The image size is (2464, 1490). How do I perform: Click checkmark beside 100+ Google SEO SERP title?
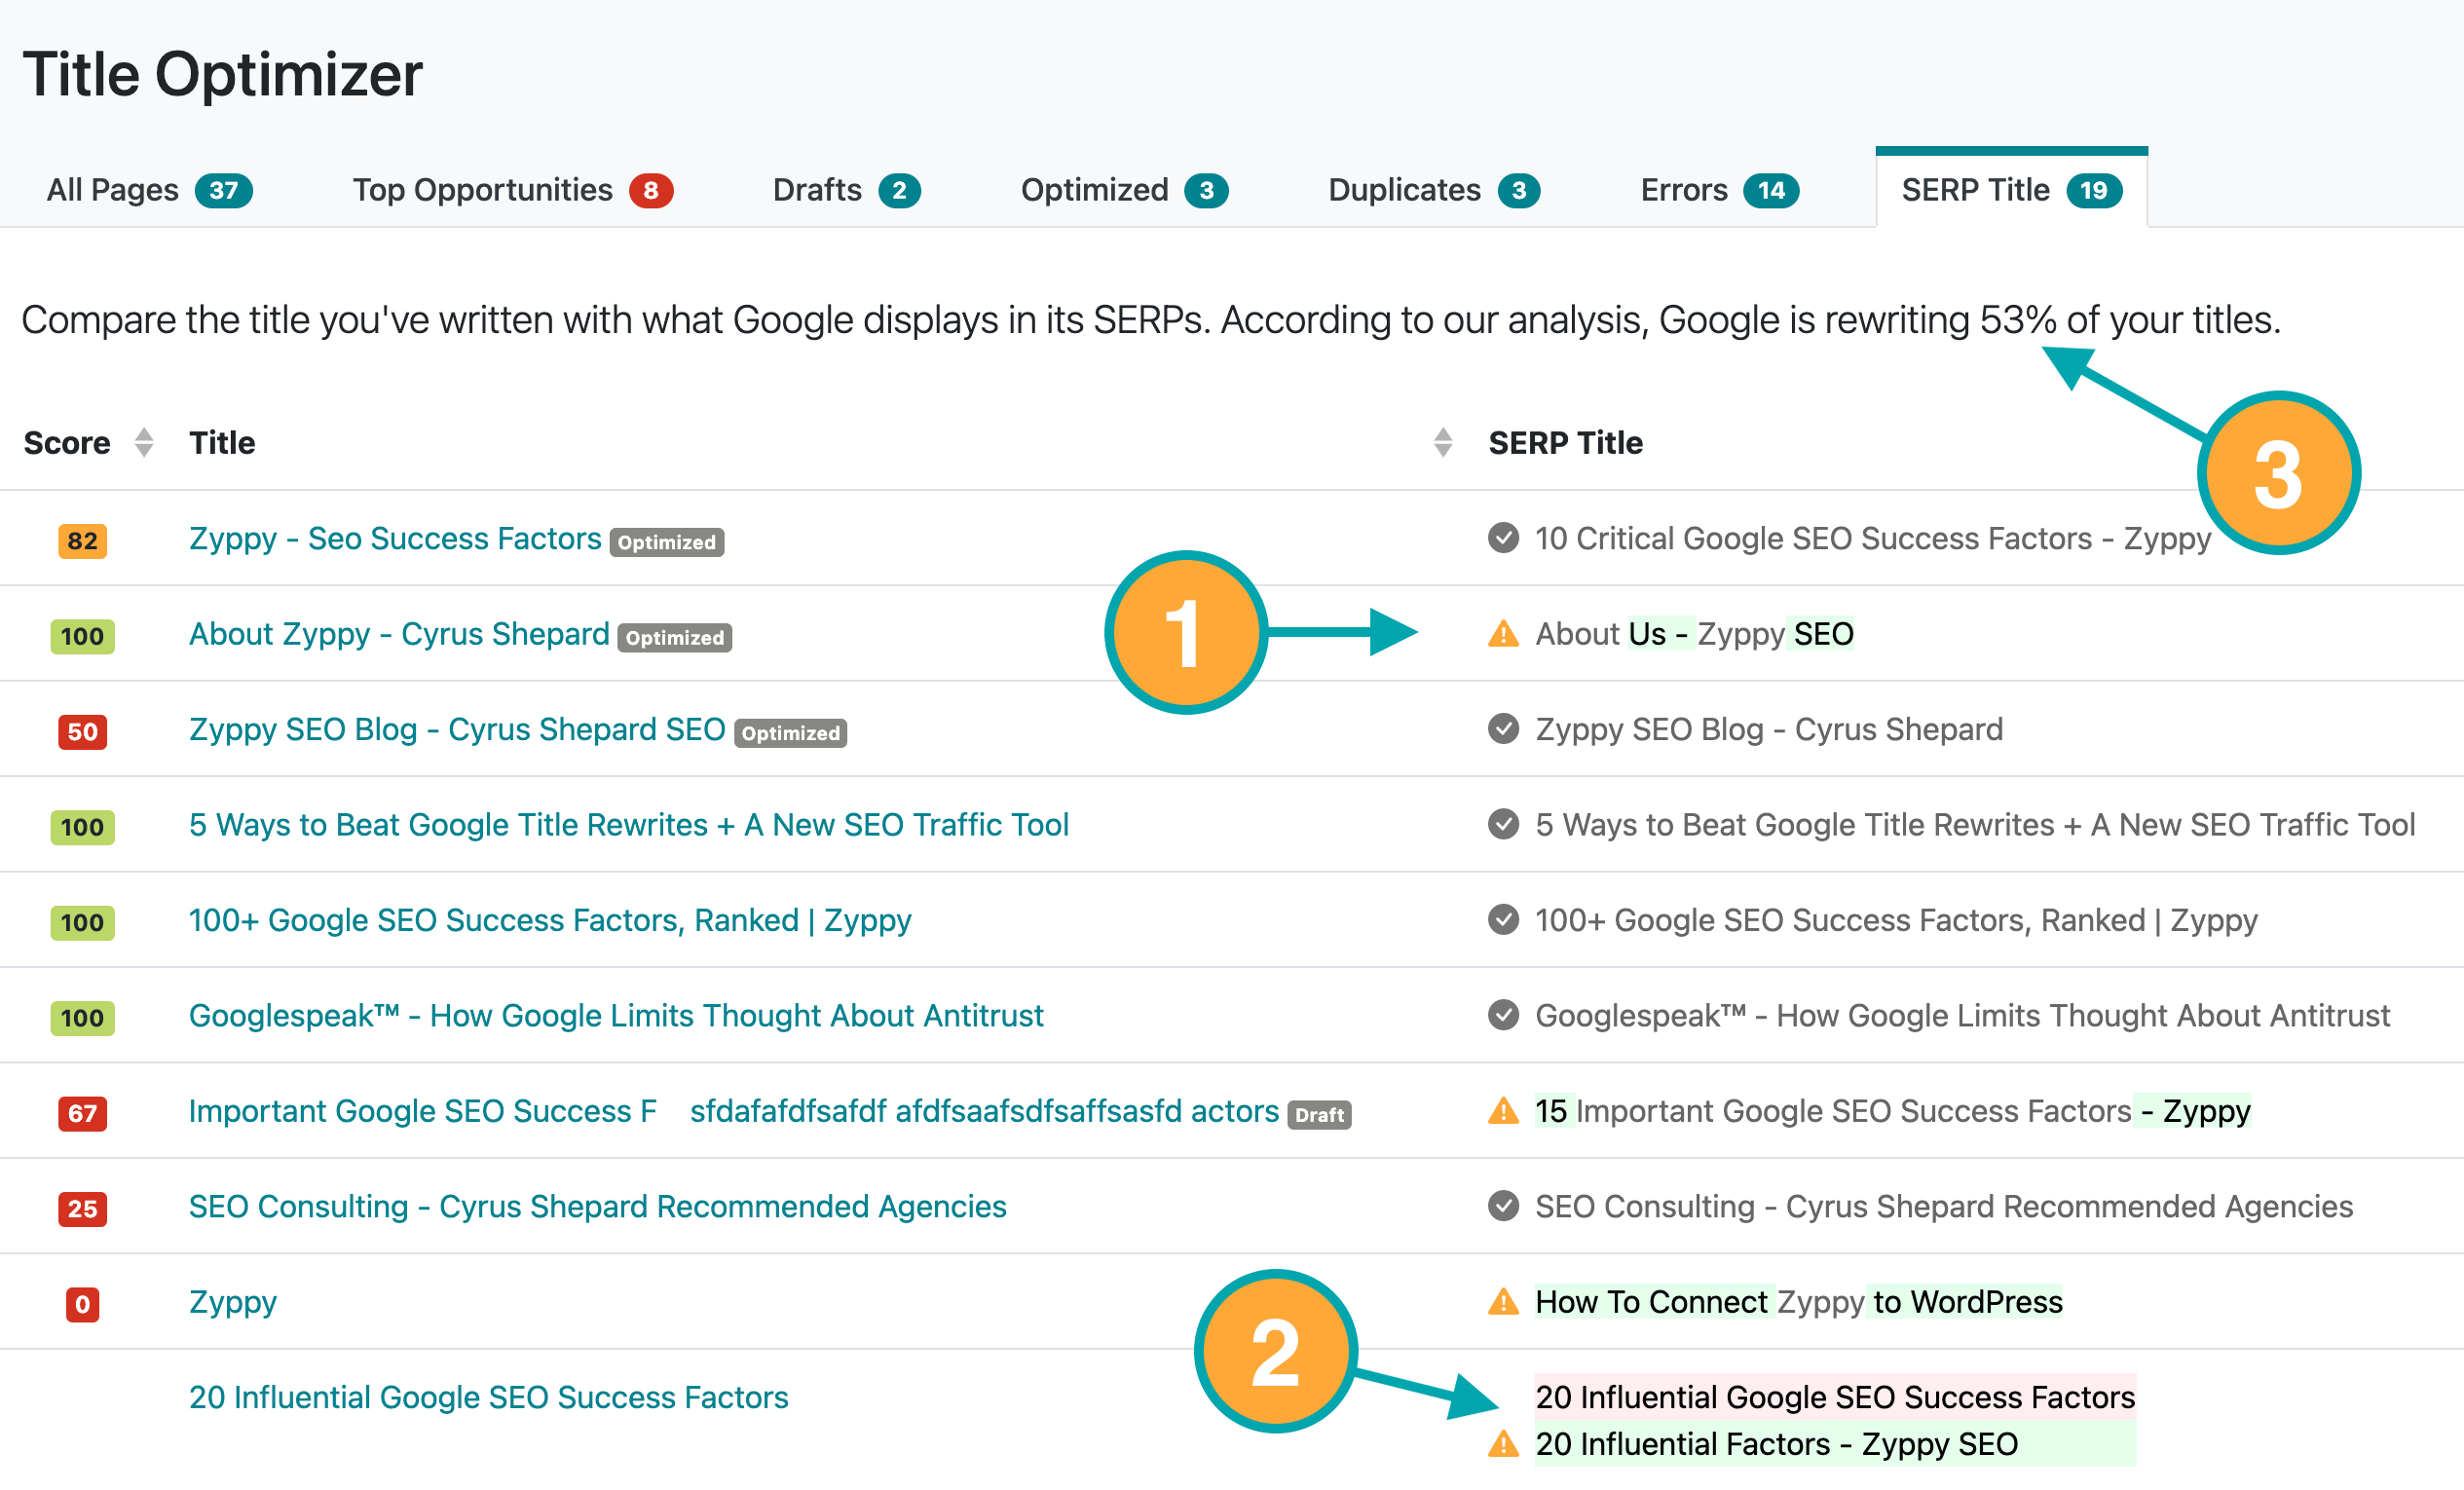tap(1503, 920)
